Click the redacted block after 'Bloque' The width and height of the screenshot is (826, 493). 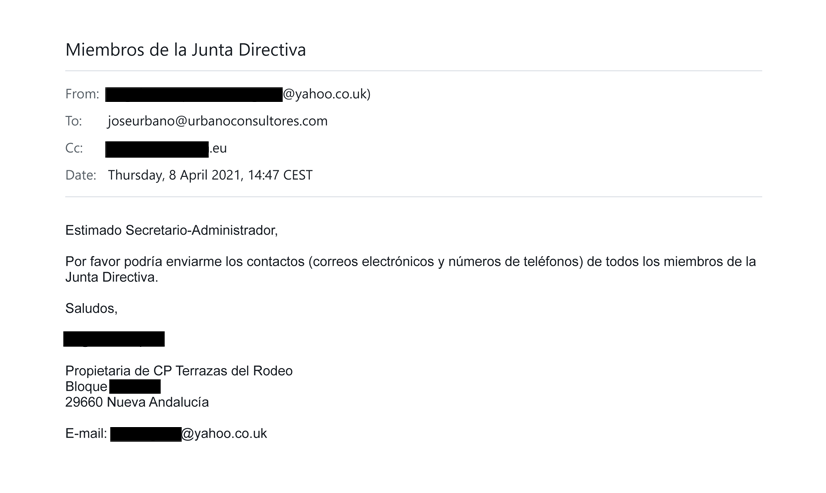click(135, 387)
